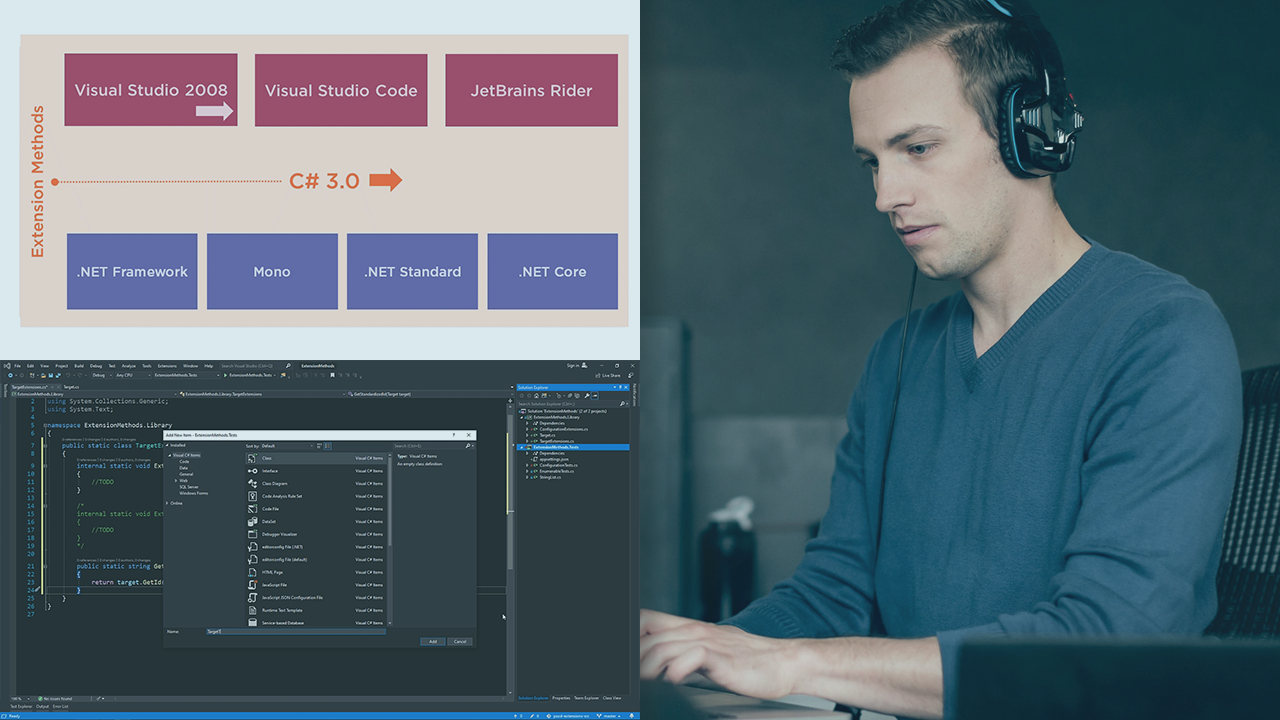Select the Runtime Text Template icon

[x=252, y=610]
